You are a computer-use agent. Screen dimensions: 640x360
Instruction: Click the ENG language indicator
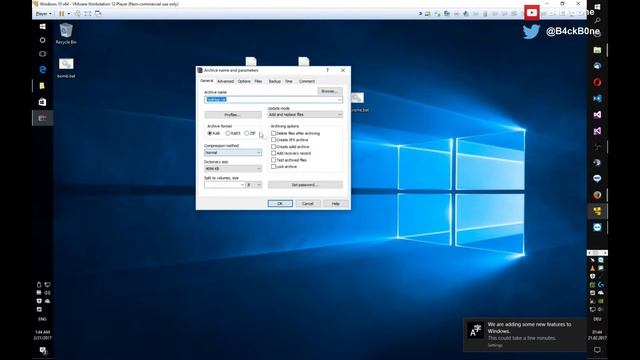pos(42,319)
